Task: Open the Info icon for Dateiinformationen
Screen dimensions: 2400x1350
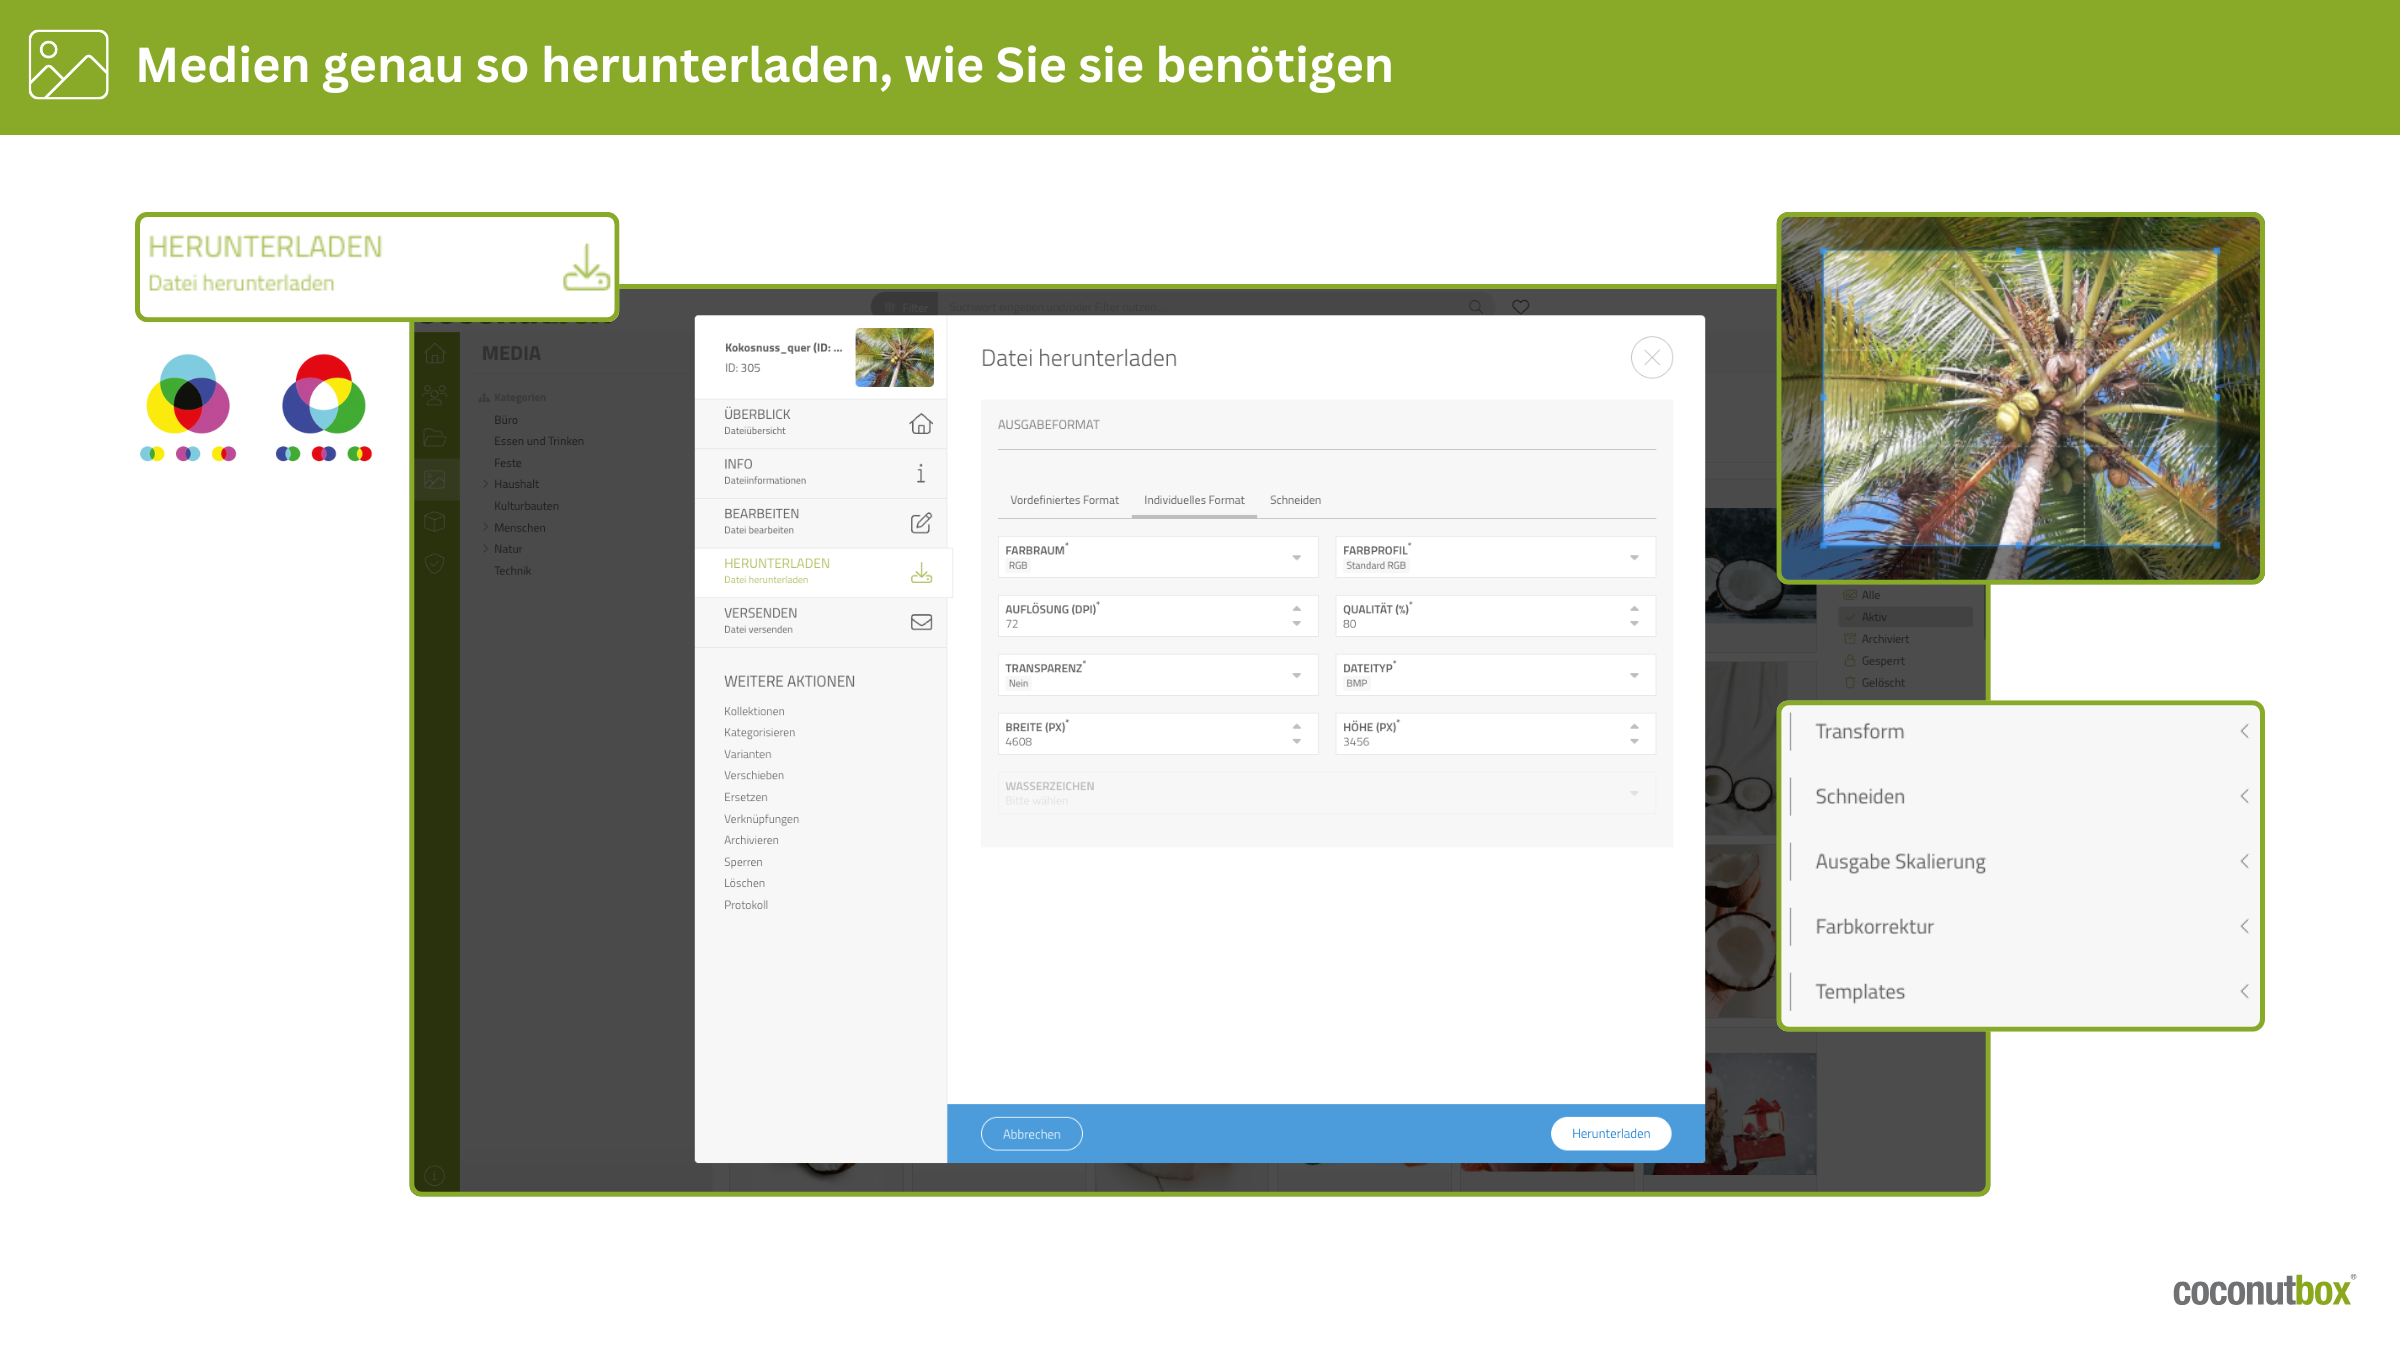Action: coord(920,473)
